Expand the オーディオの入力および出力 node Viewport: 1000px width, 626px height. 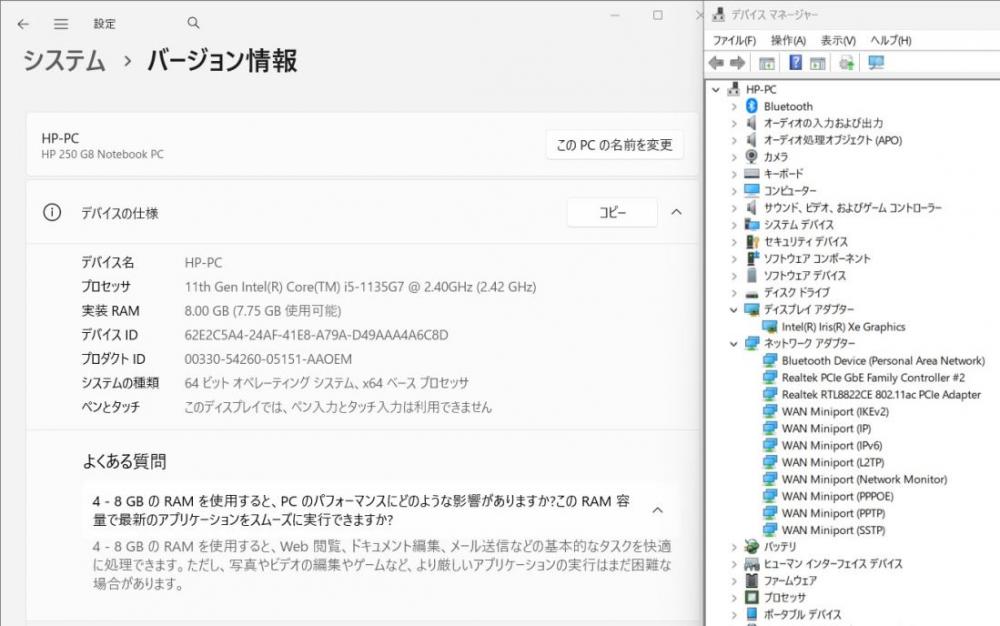tap(733, 123)
